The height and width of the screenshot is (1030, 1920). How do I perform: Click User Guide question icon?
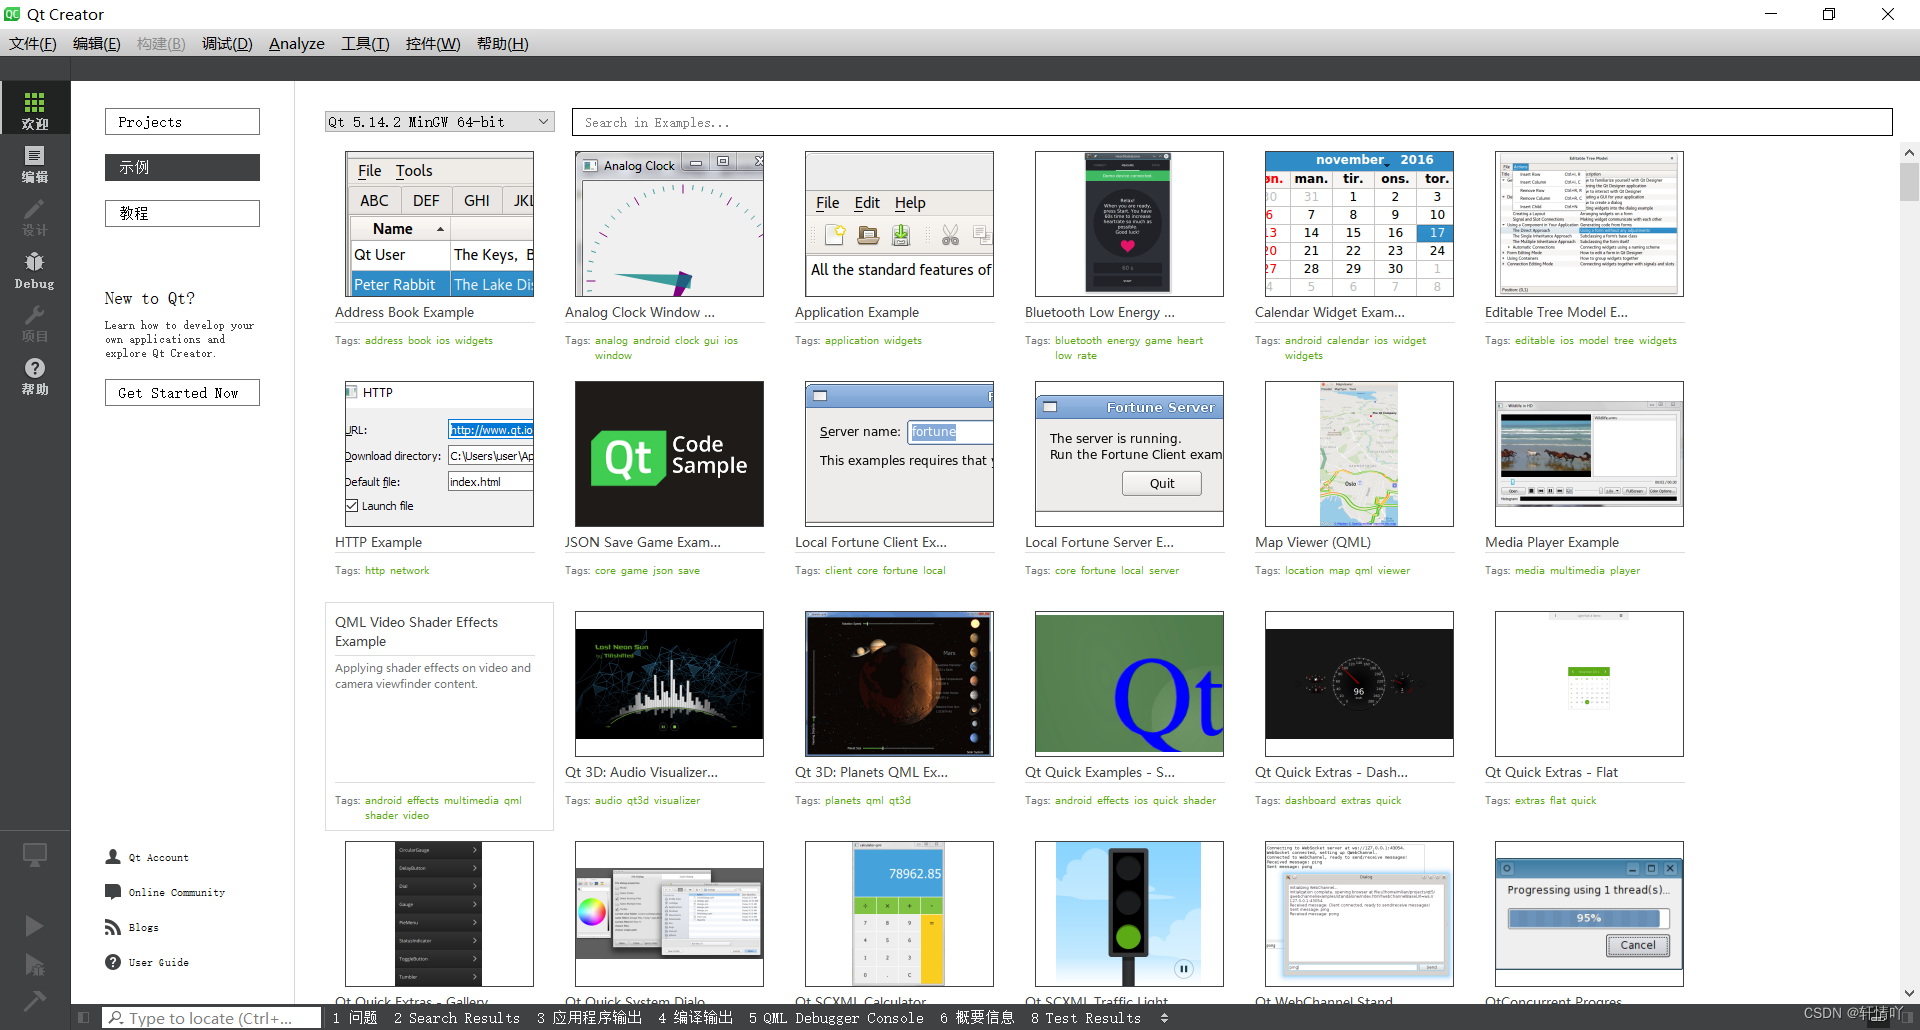point(113,962)
